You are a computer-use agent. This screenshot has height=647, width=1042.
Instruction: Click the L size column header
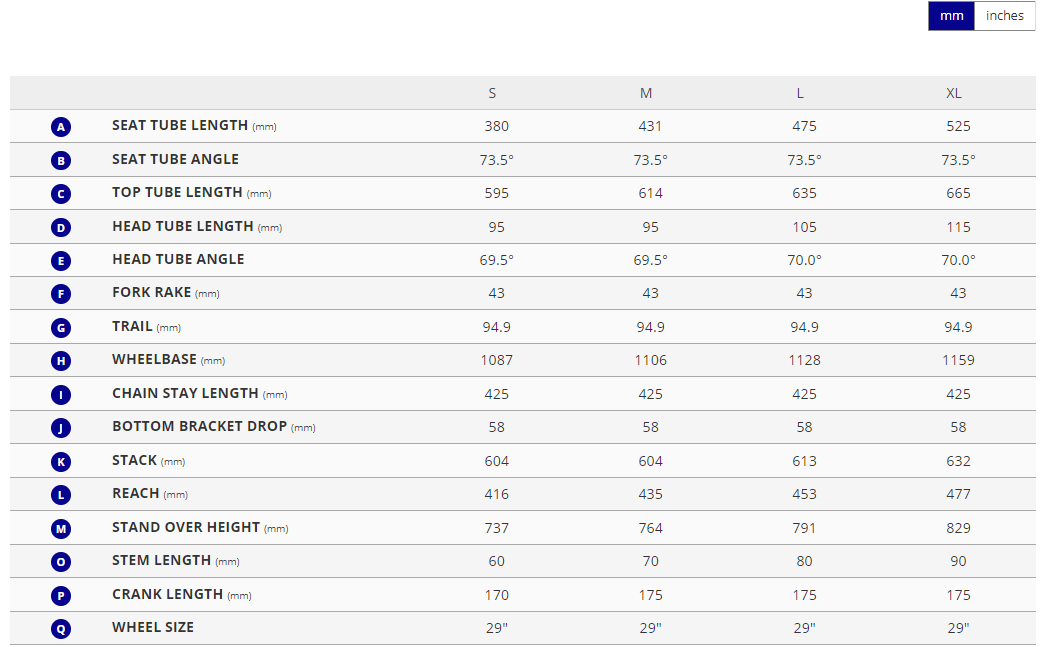[x=800, y=93]
